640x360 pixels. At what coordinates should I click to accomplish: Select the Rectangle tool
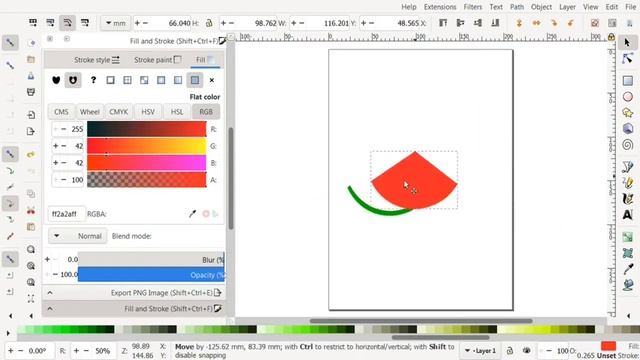[x=628, y=80]
